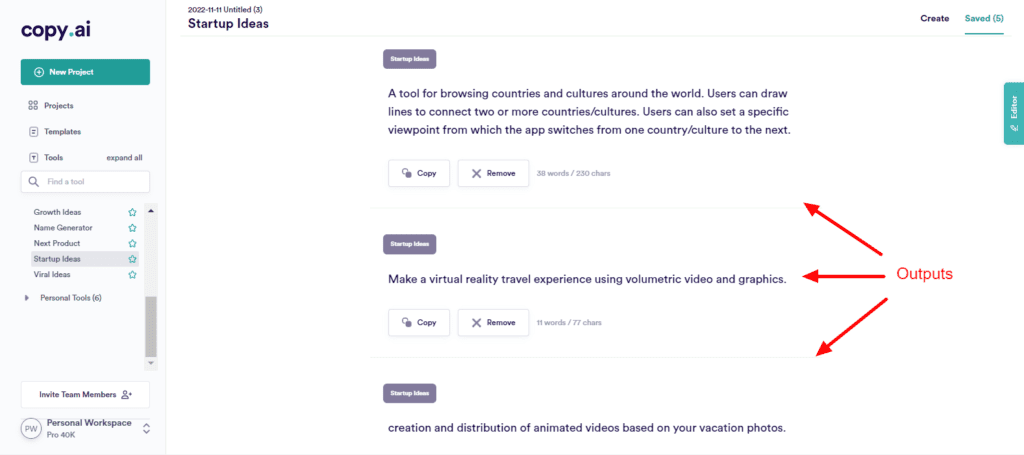Copy the virtual reality travel idea
Viewport: 1024px width, 455px height.
[x=419, y=322]
